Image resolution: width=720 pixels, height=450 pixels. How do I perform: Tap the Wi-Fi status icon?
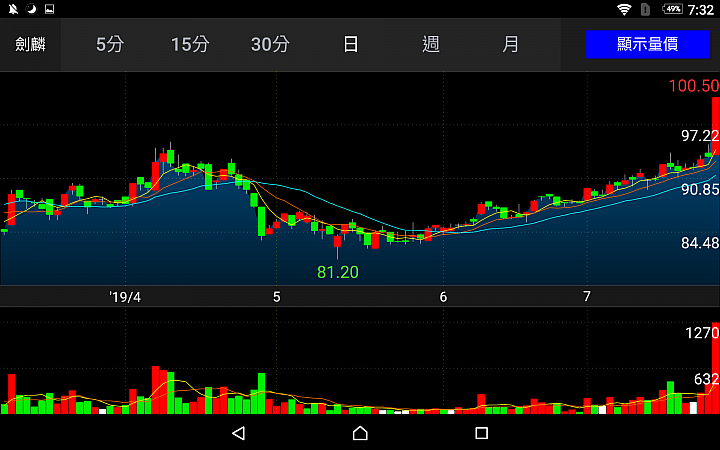coord(624,9)
